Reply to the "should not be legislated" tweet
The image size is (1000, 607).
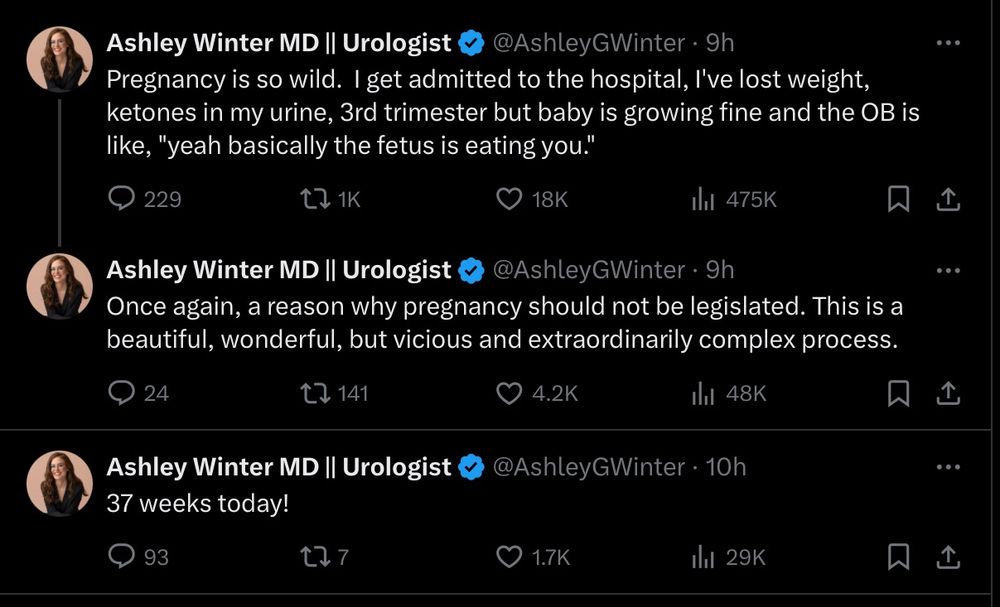[x=121, y=393]
